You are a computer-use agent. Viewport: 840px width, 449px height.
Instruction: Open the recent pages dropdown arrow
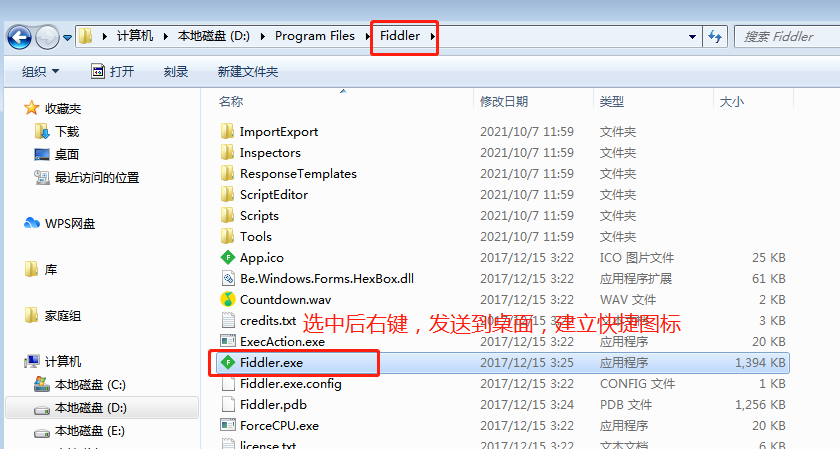pyautogui.click(x=68, y=38)
